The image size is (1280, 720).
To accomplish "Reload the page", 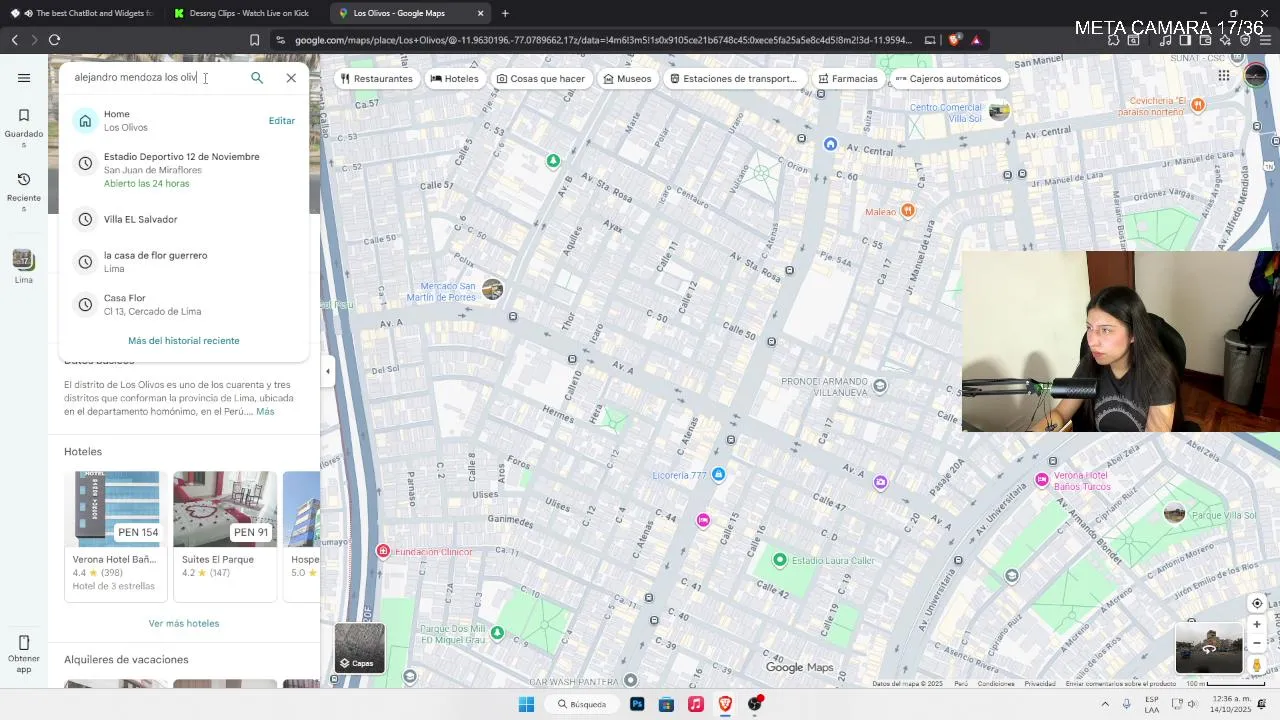I will click(54, 40).
